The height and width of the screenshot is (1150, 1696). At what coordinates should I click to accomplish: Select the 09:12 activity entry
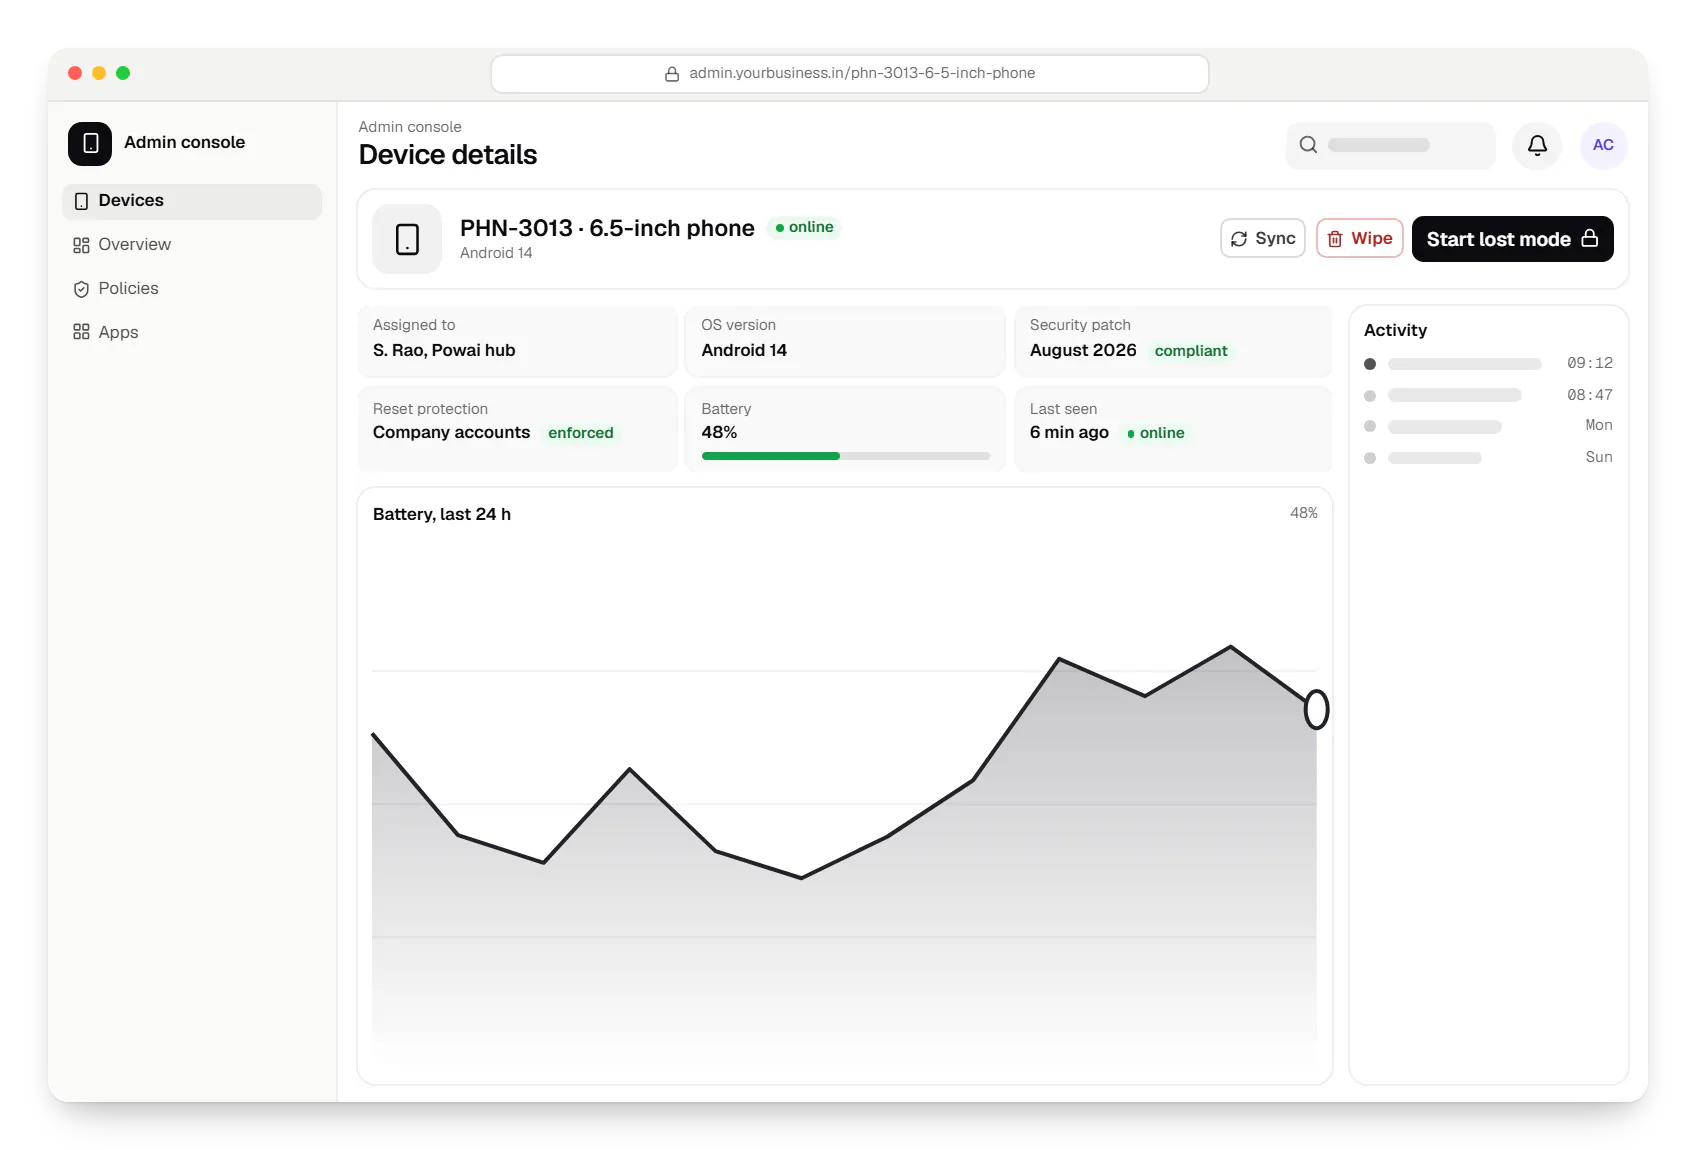click(1488, 364)
